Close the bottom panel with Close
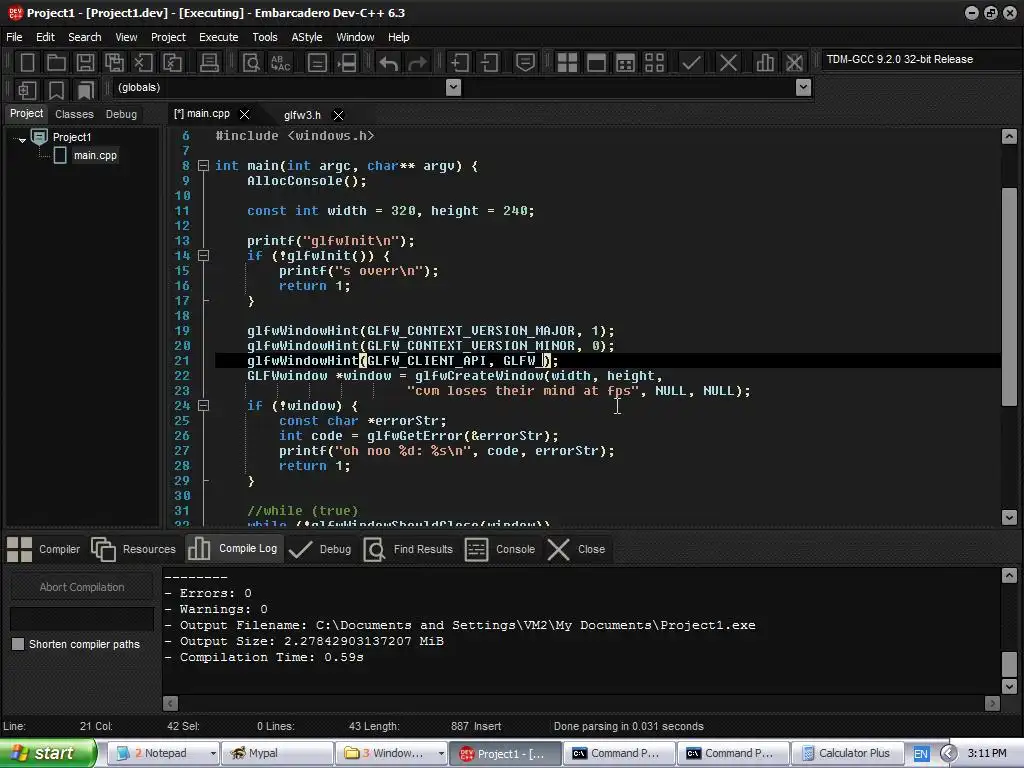The height and width of the screenshot is (768, 1024). click(576, 549)
